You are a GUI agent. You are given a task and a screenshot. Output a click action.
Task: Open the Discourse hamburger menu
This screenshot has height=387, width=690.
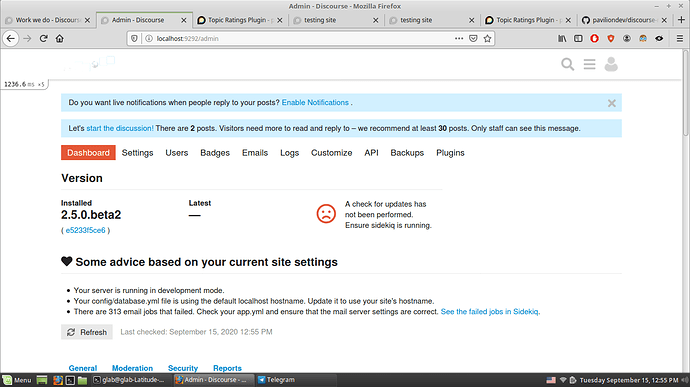tap(589, 64)
